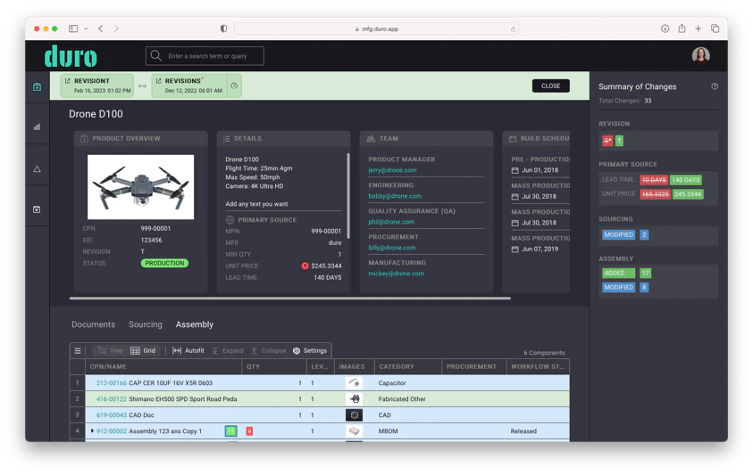Click the help icon in Summary of Changes
The width and height of the screenshot is (753, 475).
[x=715, y=86]
